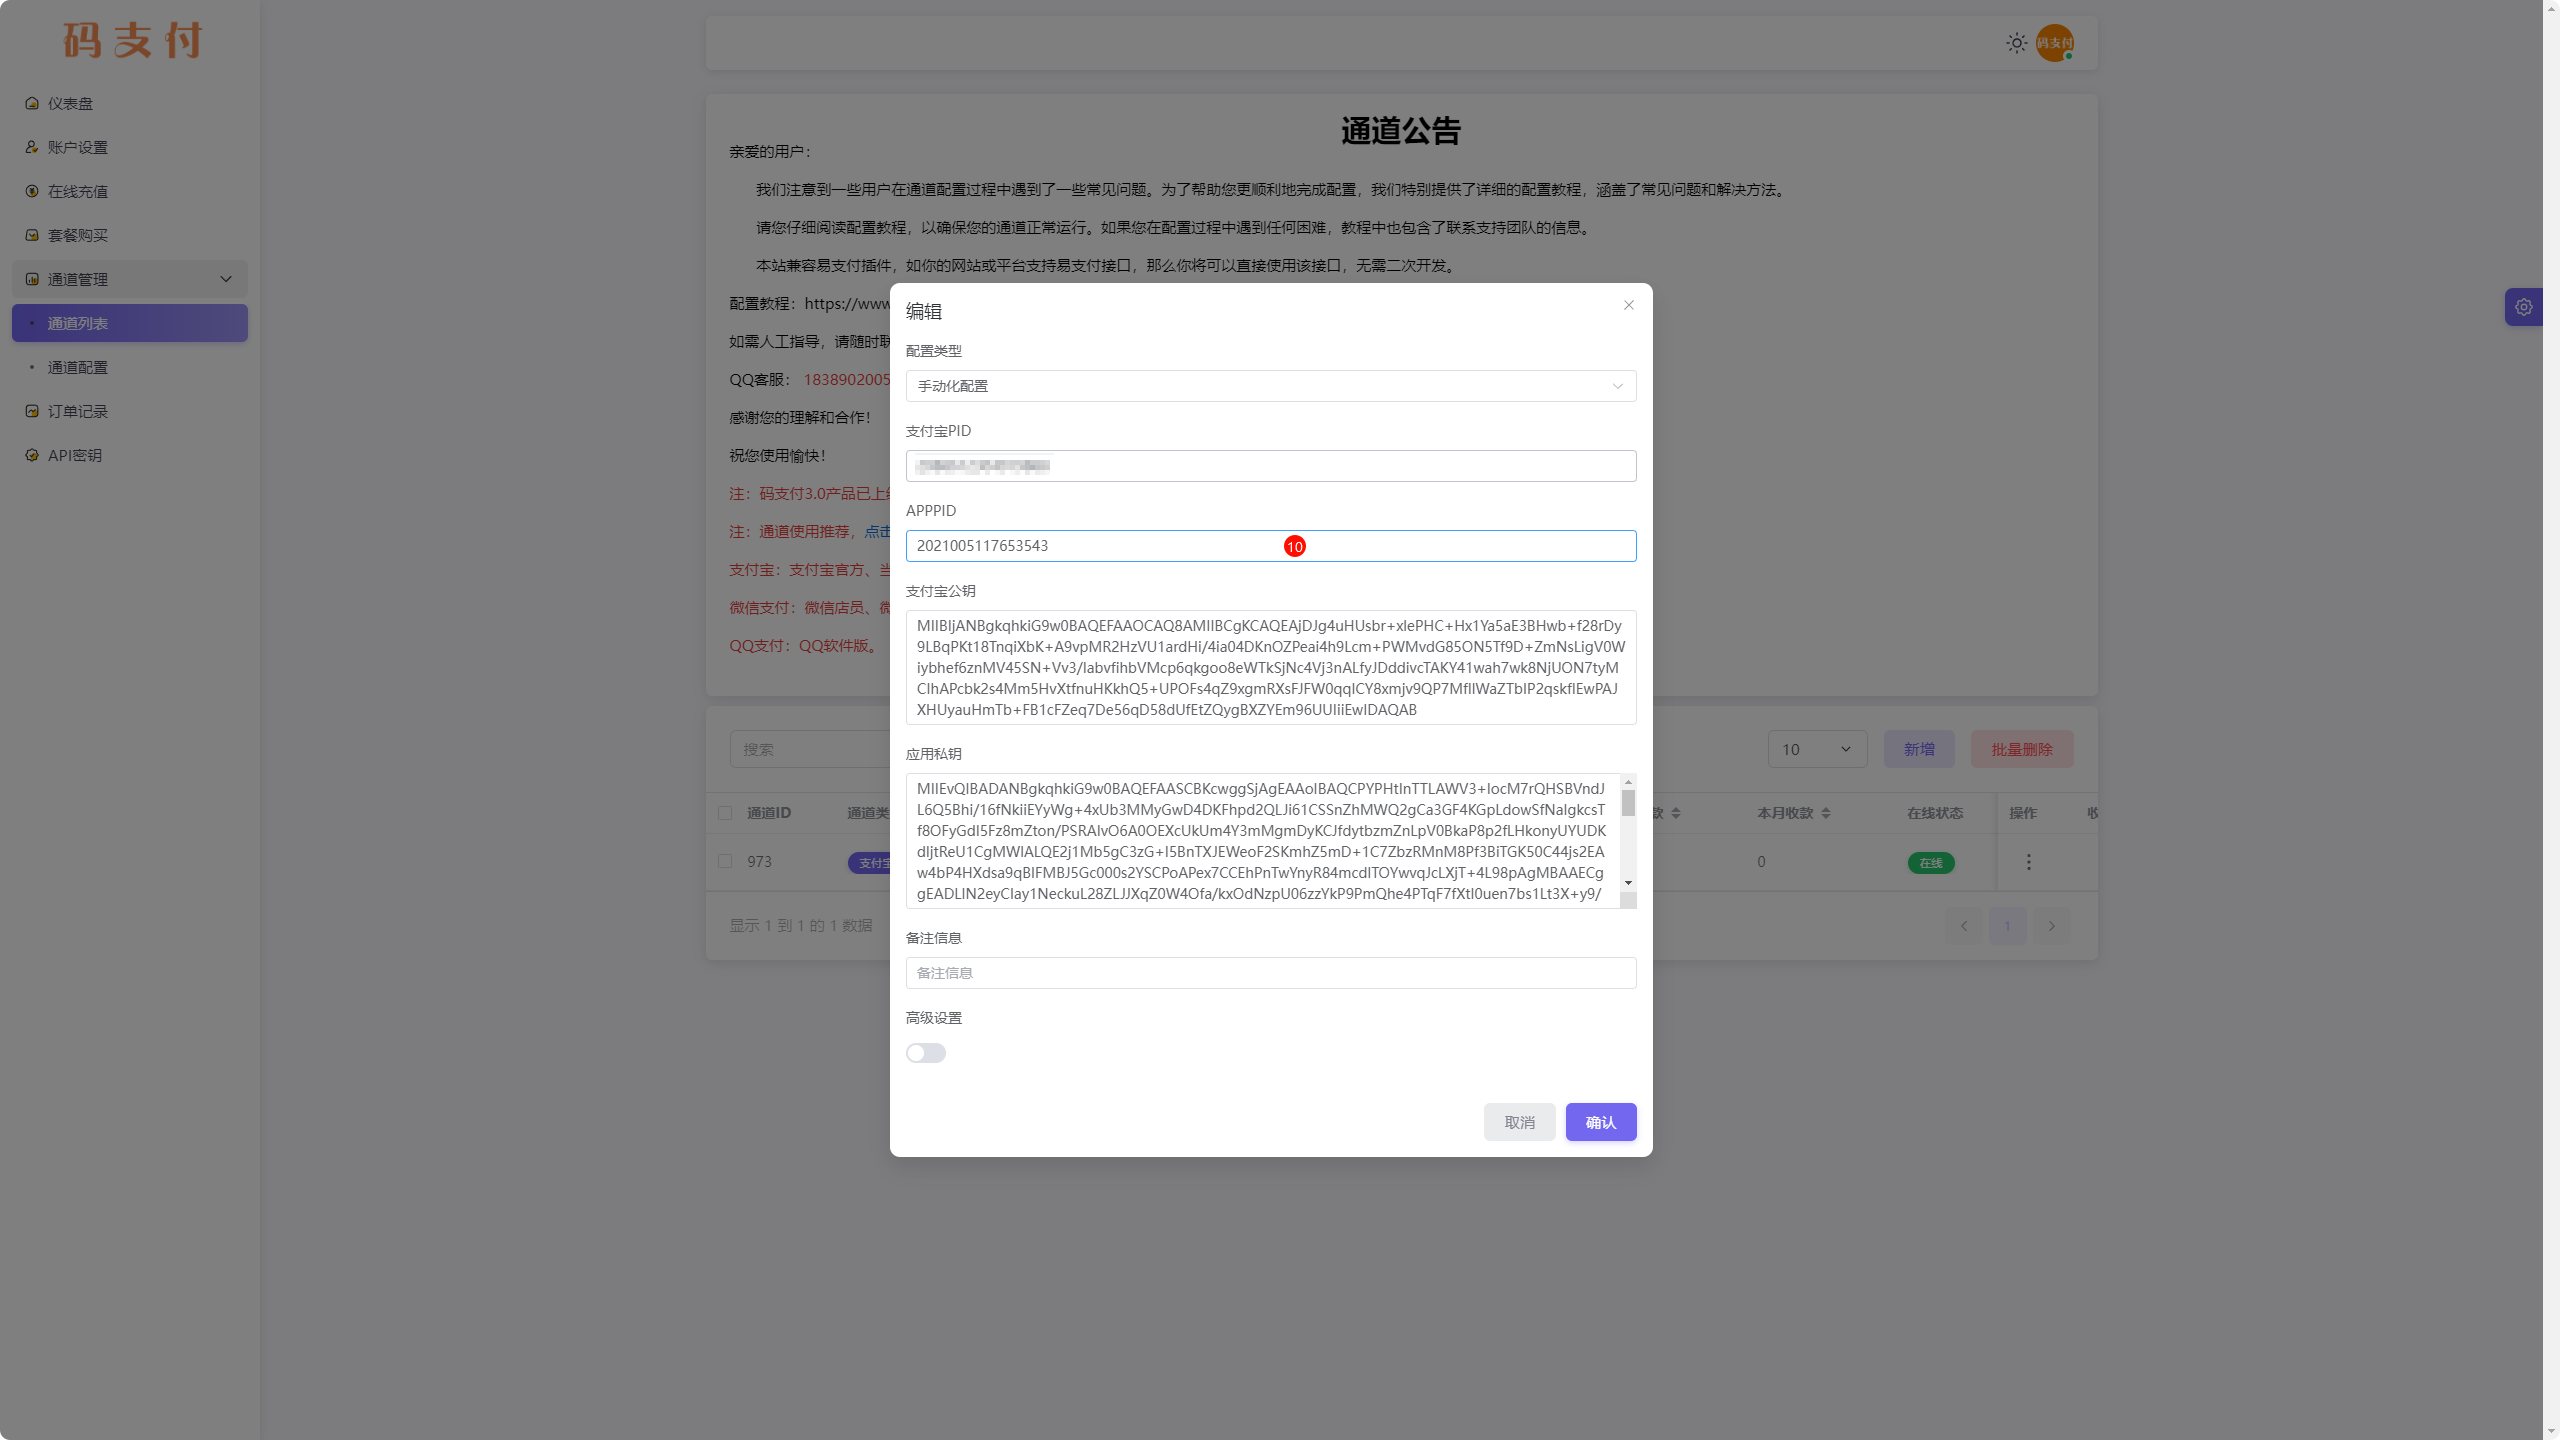This screenshot has width=2560, height=1440.
Task: Go to 订单记录 in the sidebar
Action: 78,411
